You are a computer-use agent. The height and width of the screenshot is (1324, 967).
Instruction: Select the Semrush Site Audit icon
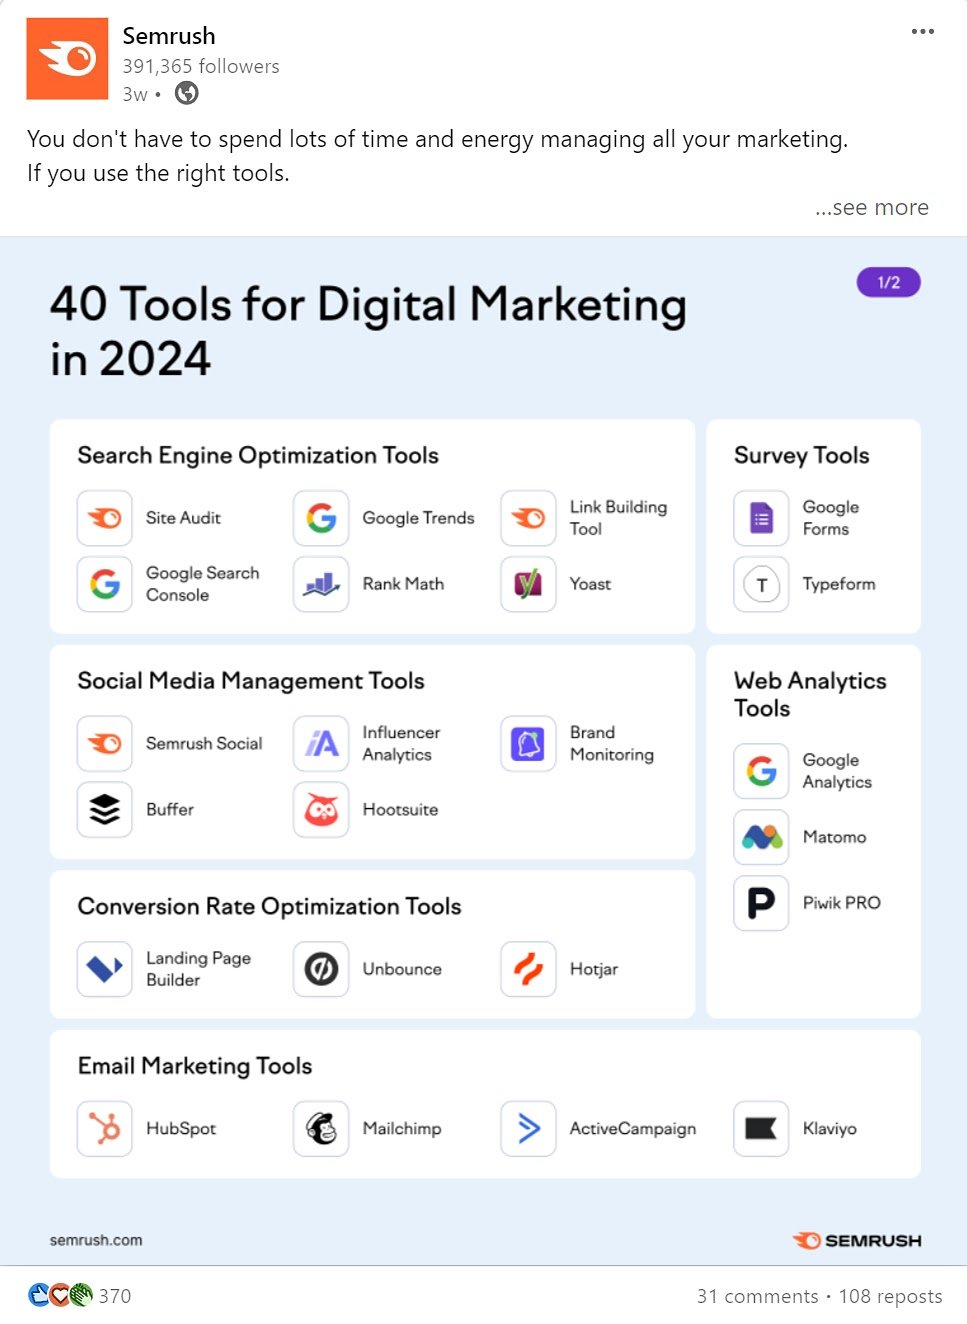[x=104, y=518]
